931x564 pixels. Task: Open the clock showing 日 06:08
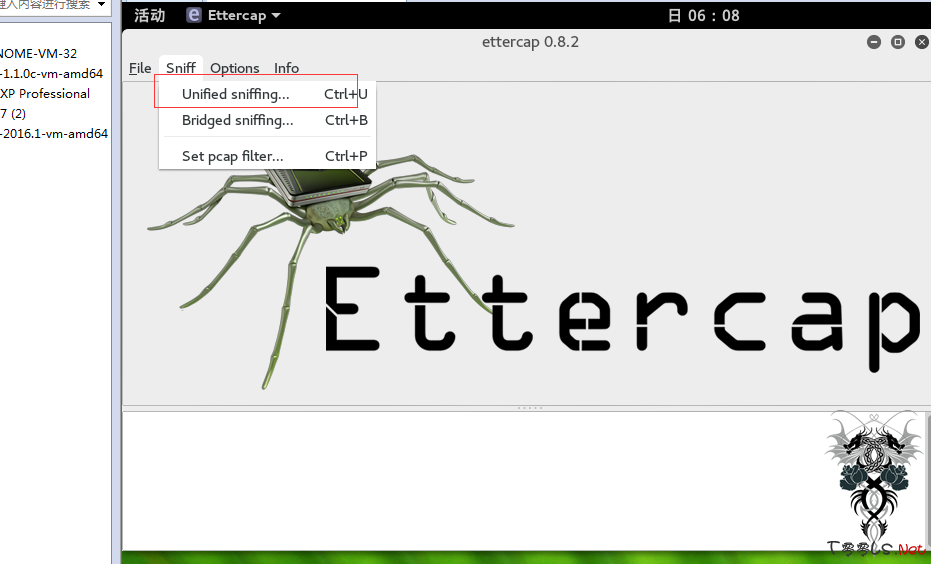click(x=704, y=16)
